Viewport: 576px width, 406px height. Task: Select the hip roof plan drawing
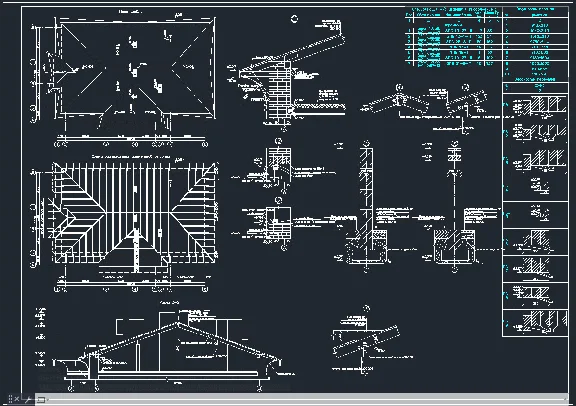pos(125,79)
